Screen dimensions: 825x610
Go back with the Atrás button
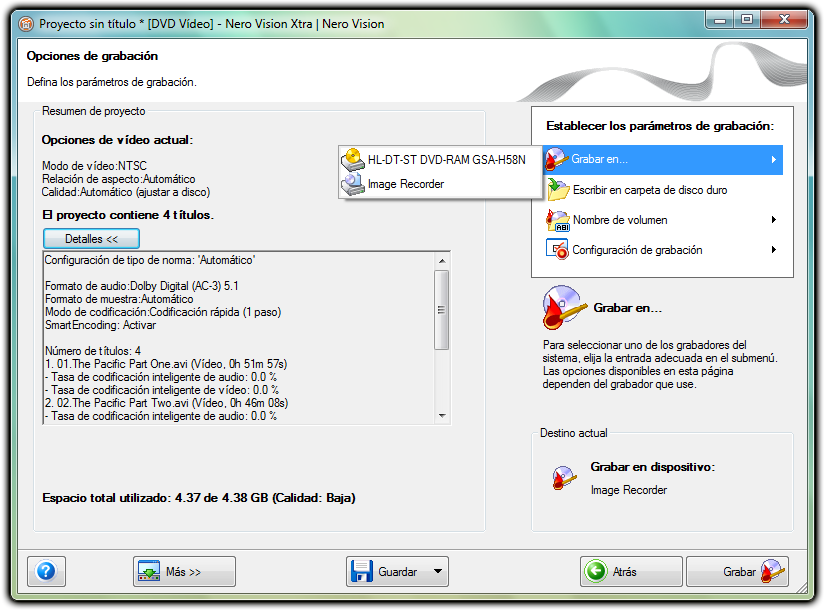(631, 571)
